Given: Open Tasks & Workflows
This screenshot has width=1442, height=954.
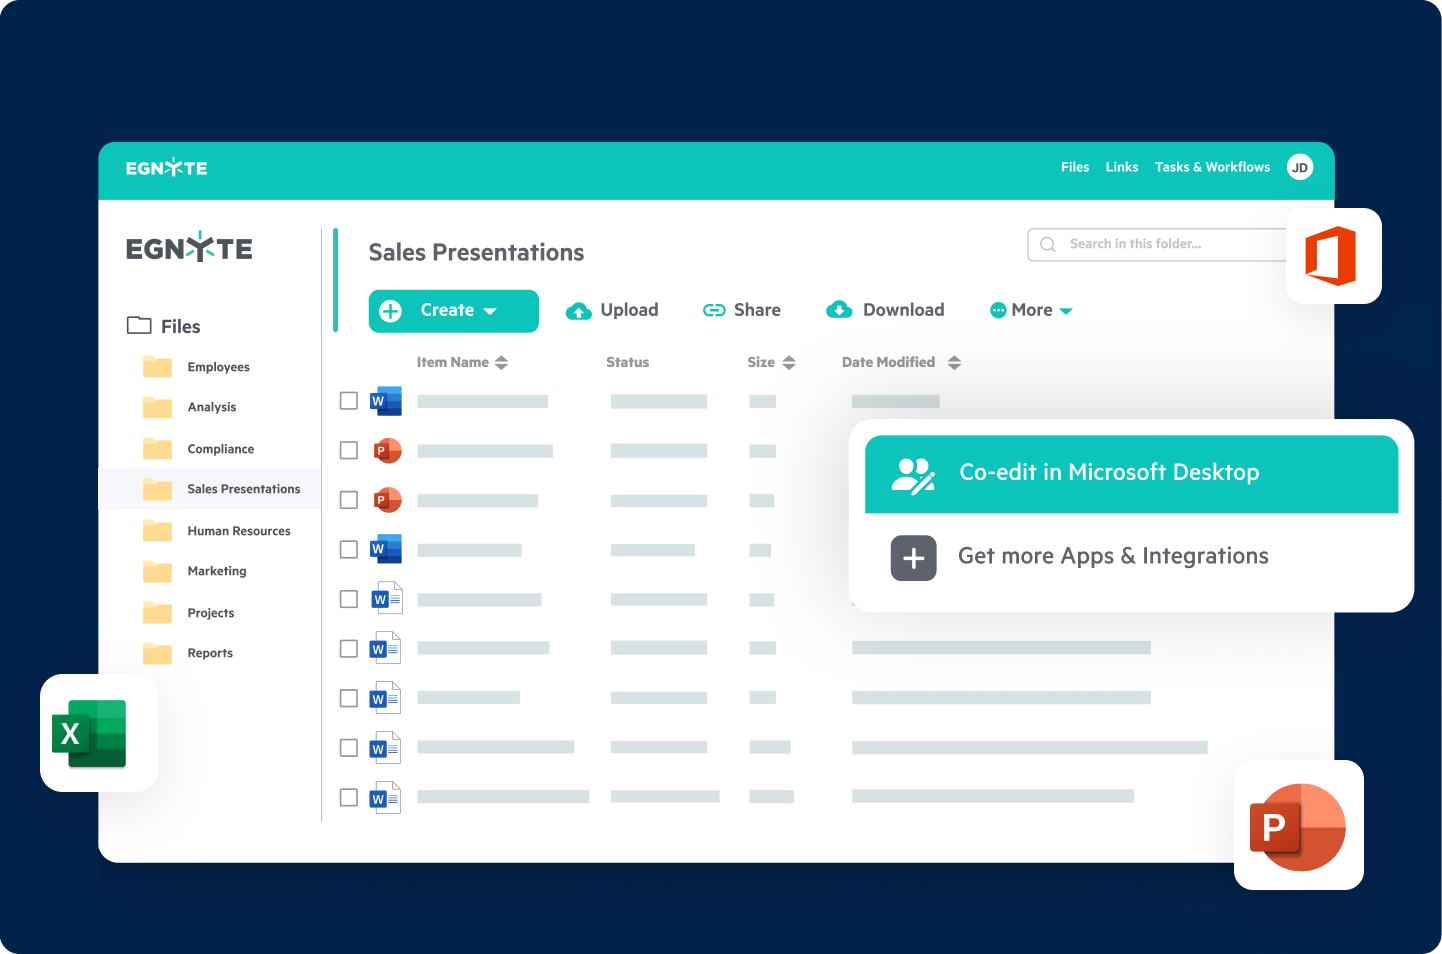Looking at the screenshot, I should [1211, 167].
